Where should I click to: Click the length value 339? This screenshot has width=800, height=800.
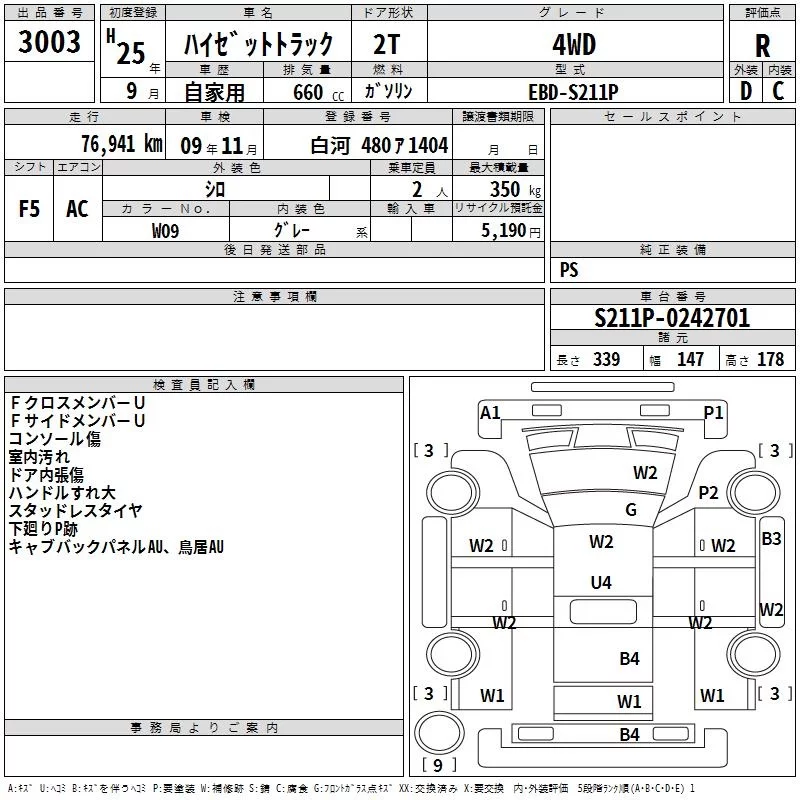(606, 360)
